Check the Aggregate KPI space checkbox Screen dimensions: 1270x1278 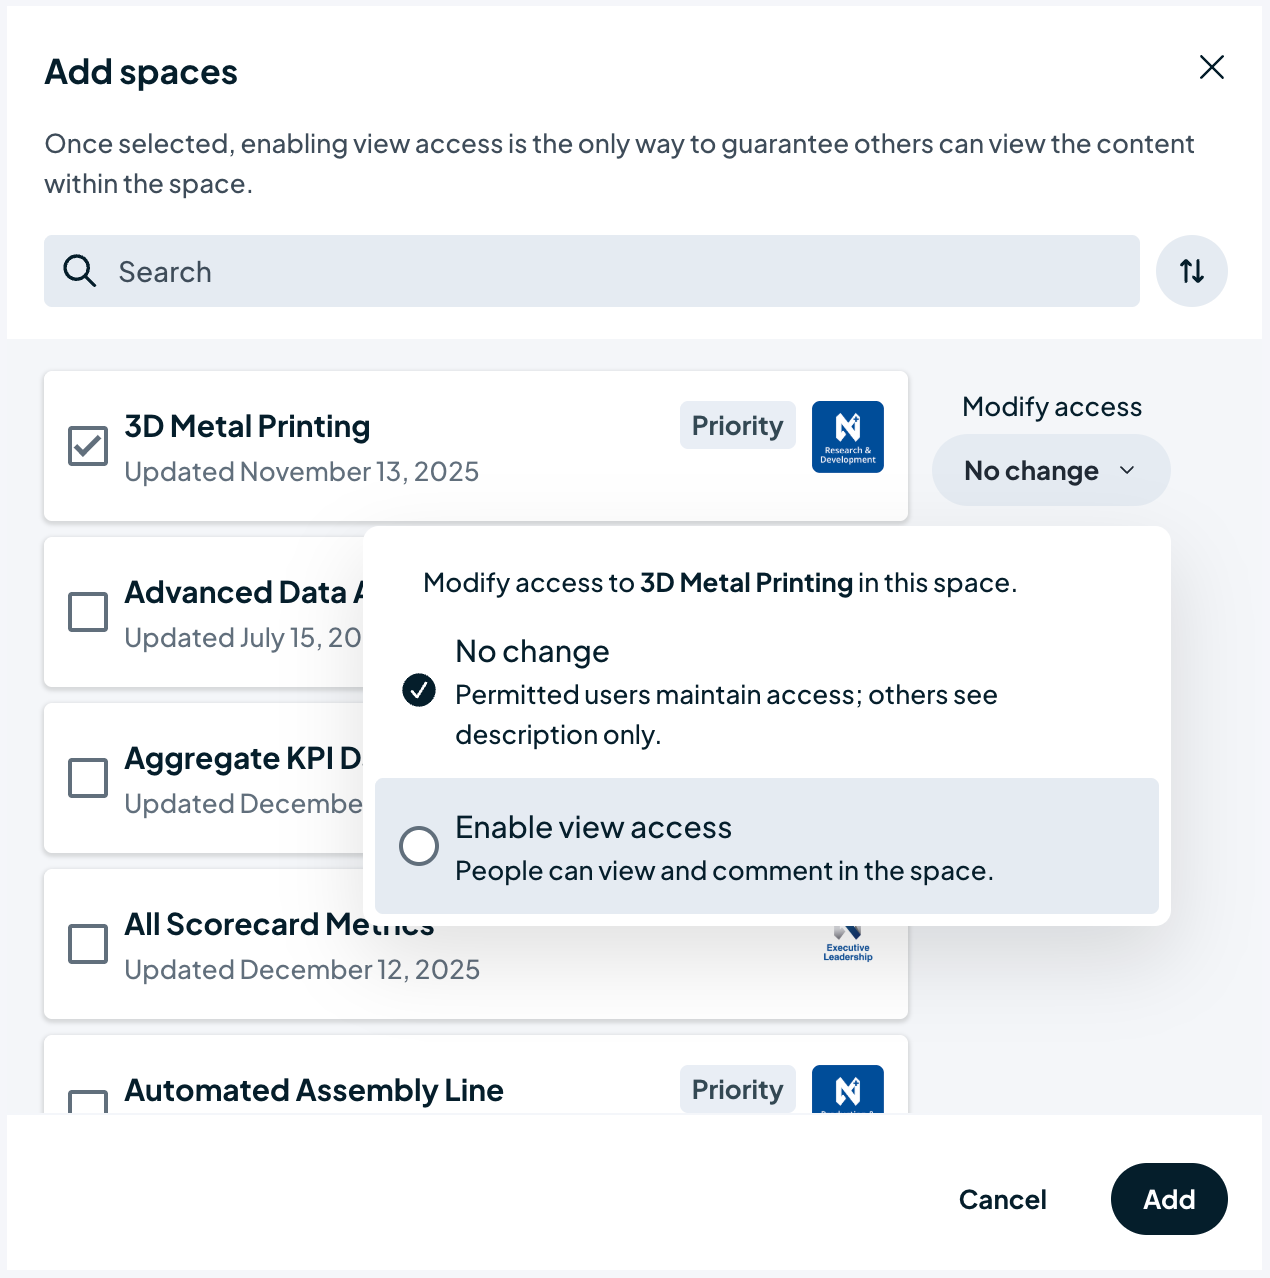click(x=88, y=778)
